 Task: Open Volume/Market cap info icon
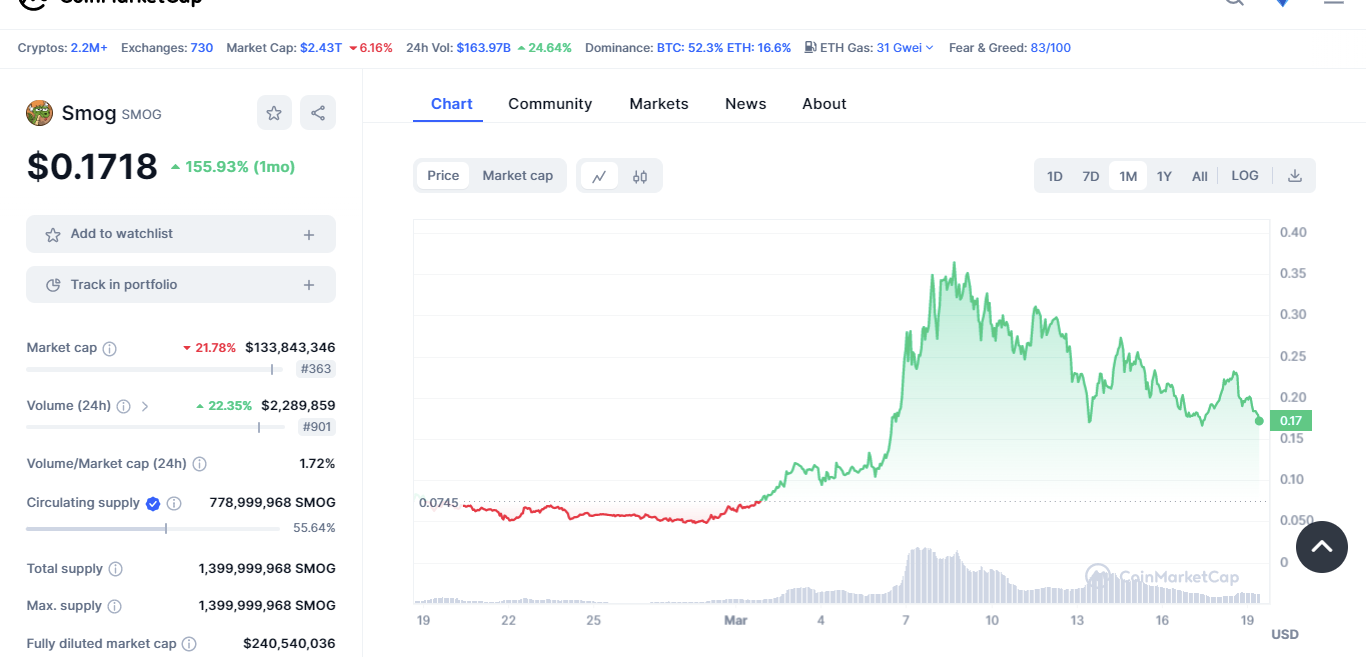click(200, 464)
